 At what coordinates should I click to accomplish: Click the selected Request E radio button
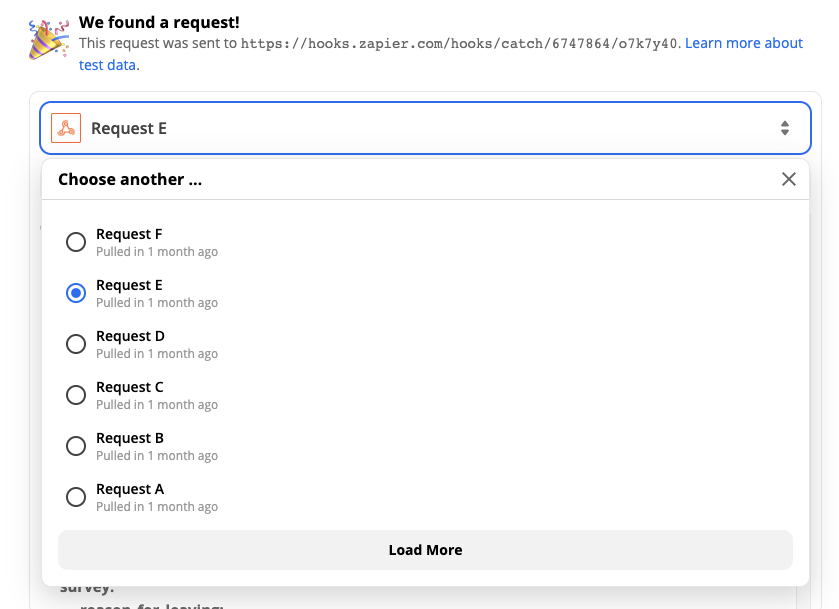[x=76, y=293]
